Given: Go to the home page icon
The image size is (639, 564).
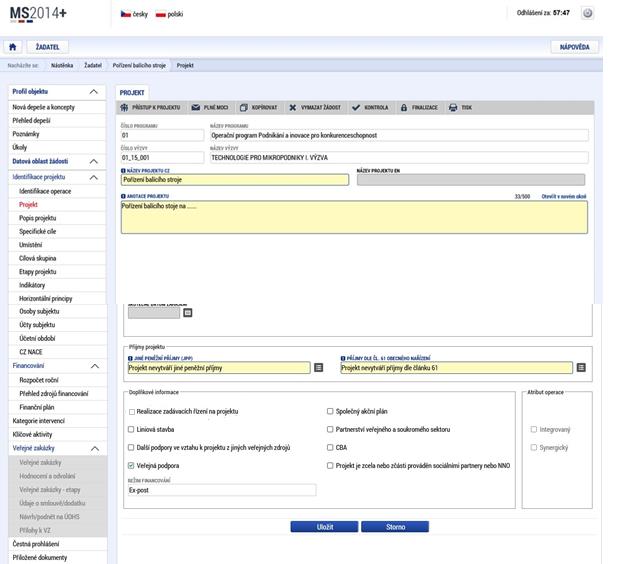Looking at the screenshot, I should pyautogui.click(x=13, y=47).
